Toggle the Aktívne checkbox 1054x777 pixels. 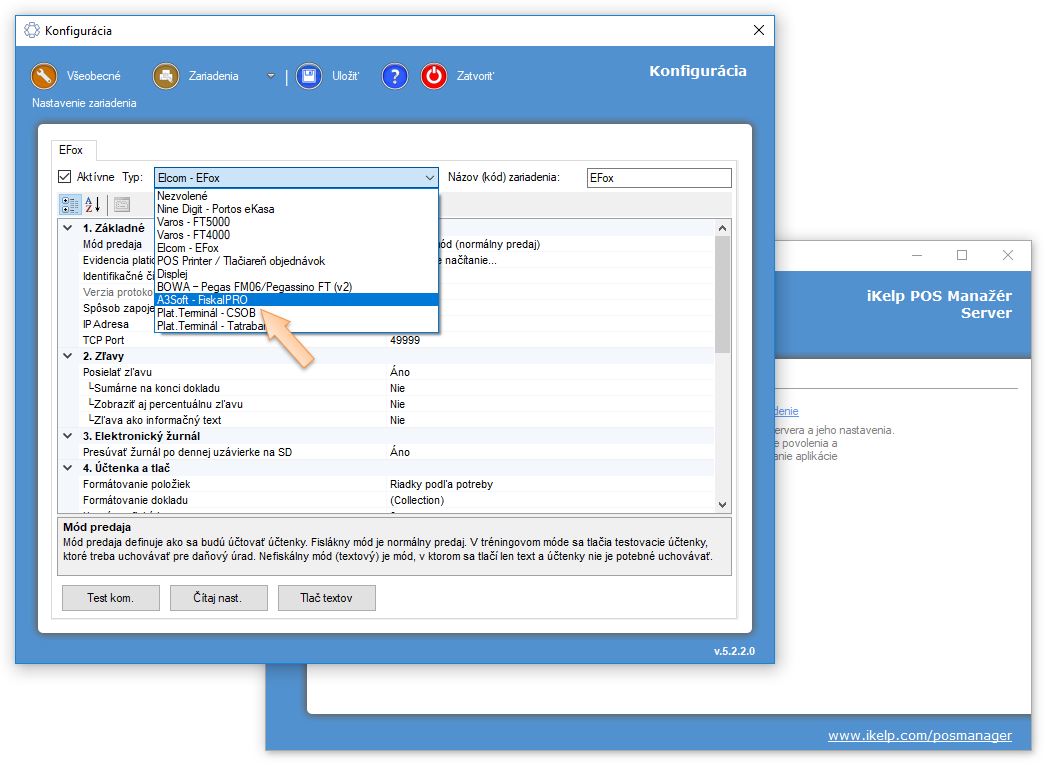pyautogui.click(x=65, y=177)
